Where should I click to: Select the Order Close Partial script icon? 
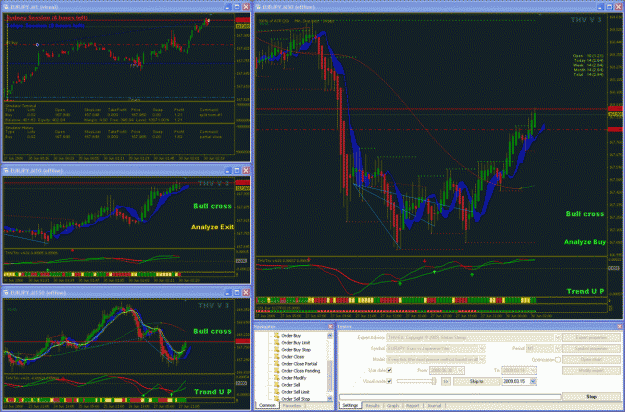pyautogui.click(x=277, y=364)
